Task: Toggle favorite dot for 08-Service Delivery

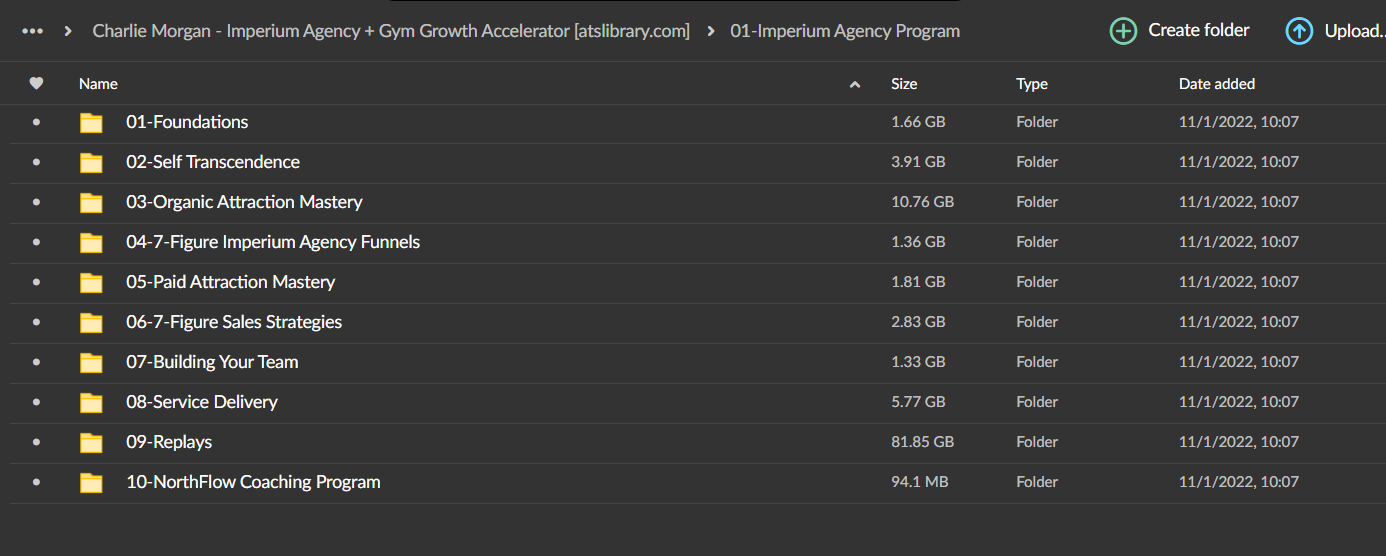Action: [x=37, y=402]
